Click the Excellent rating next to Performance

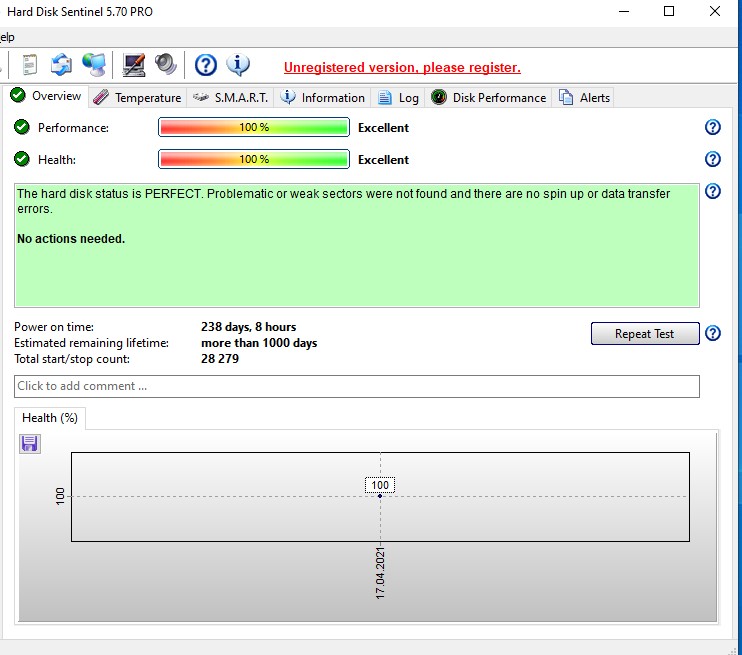click(383, 128)
